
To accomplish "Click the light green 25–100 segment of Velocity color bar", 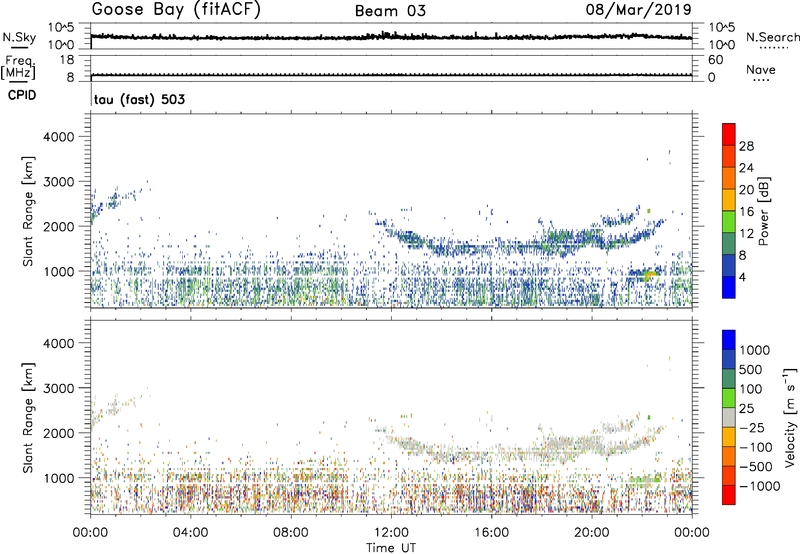I will [729, 398].
